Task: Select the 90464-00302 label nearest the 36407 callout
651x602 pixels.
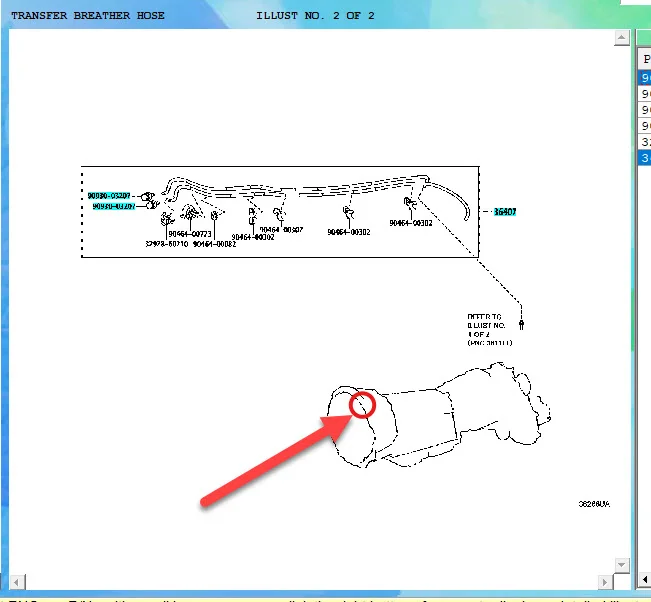Action: coord(411,223)
